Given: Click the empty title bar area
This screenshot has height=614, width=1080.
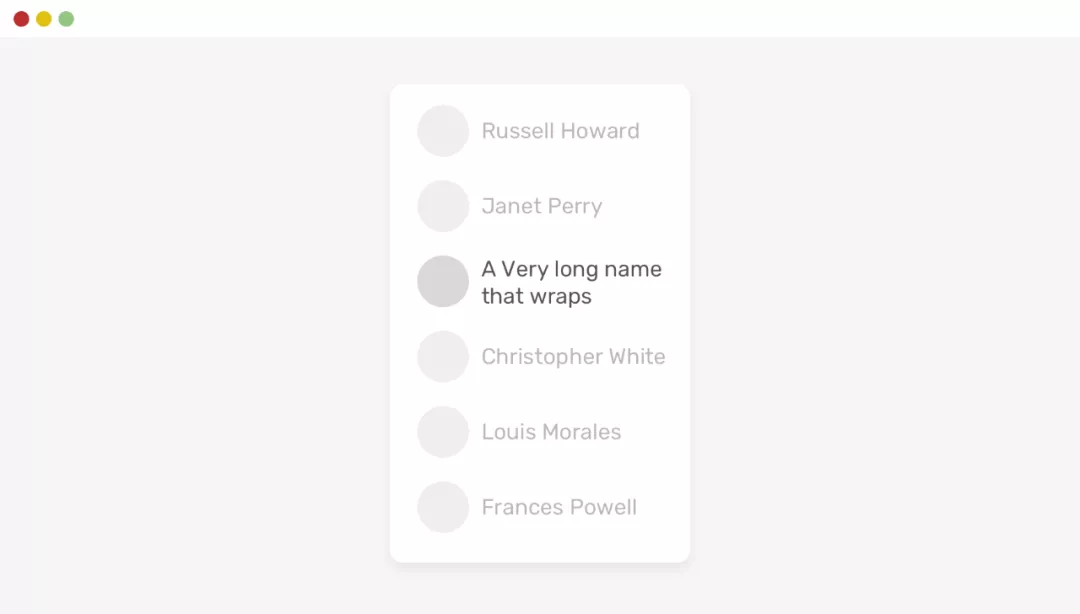Looking at the screenshot, I should pos(540,19).
